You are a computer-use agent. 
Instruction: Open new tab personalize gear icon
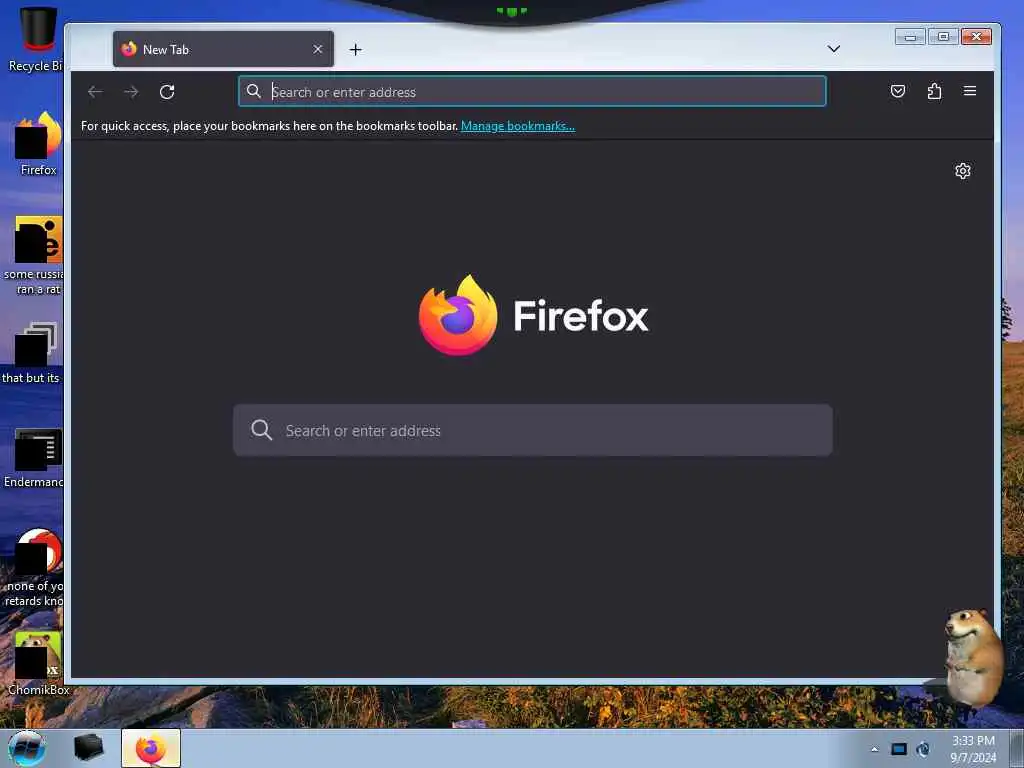[963, 171]
